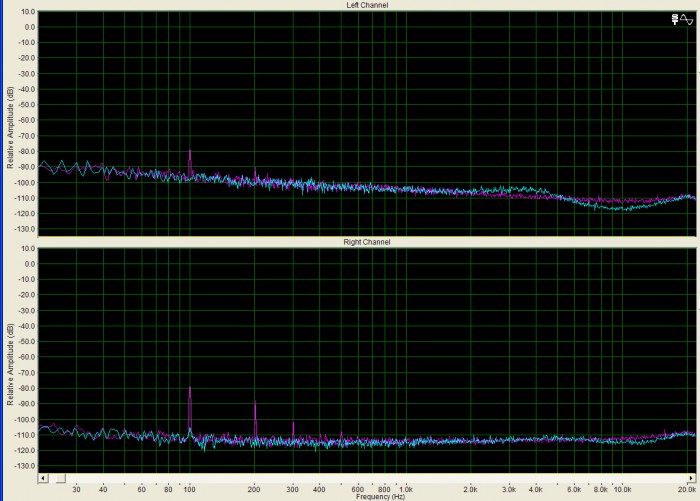The height and width of the screenshot is (501, 700).
Task: Select the Right Channel plot title
Action: click(x=367, y=242)
